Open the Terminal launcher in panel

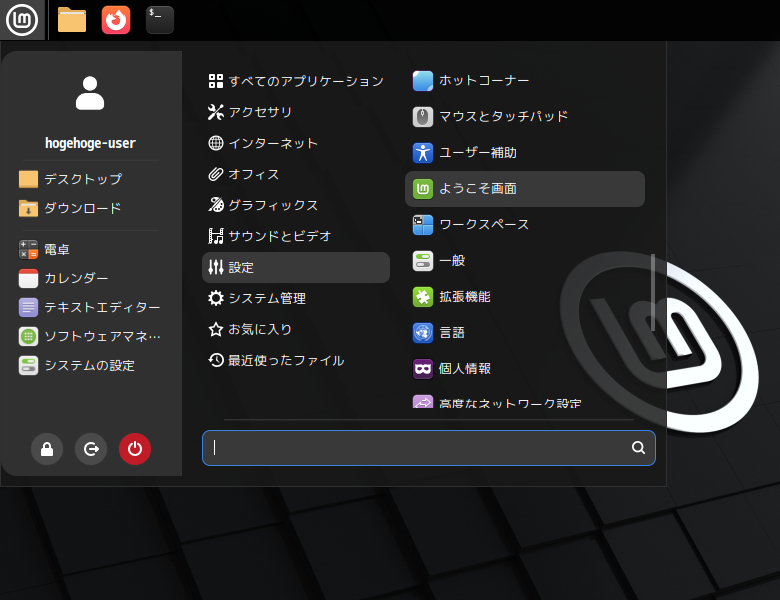pyautogui.click(x=160, y=20)
